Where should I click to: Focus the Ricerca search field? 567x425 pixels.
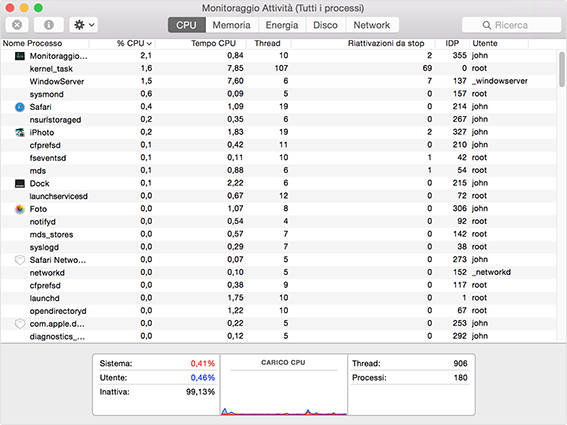pos(511,25)
